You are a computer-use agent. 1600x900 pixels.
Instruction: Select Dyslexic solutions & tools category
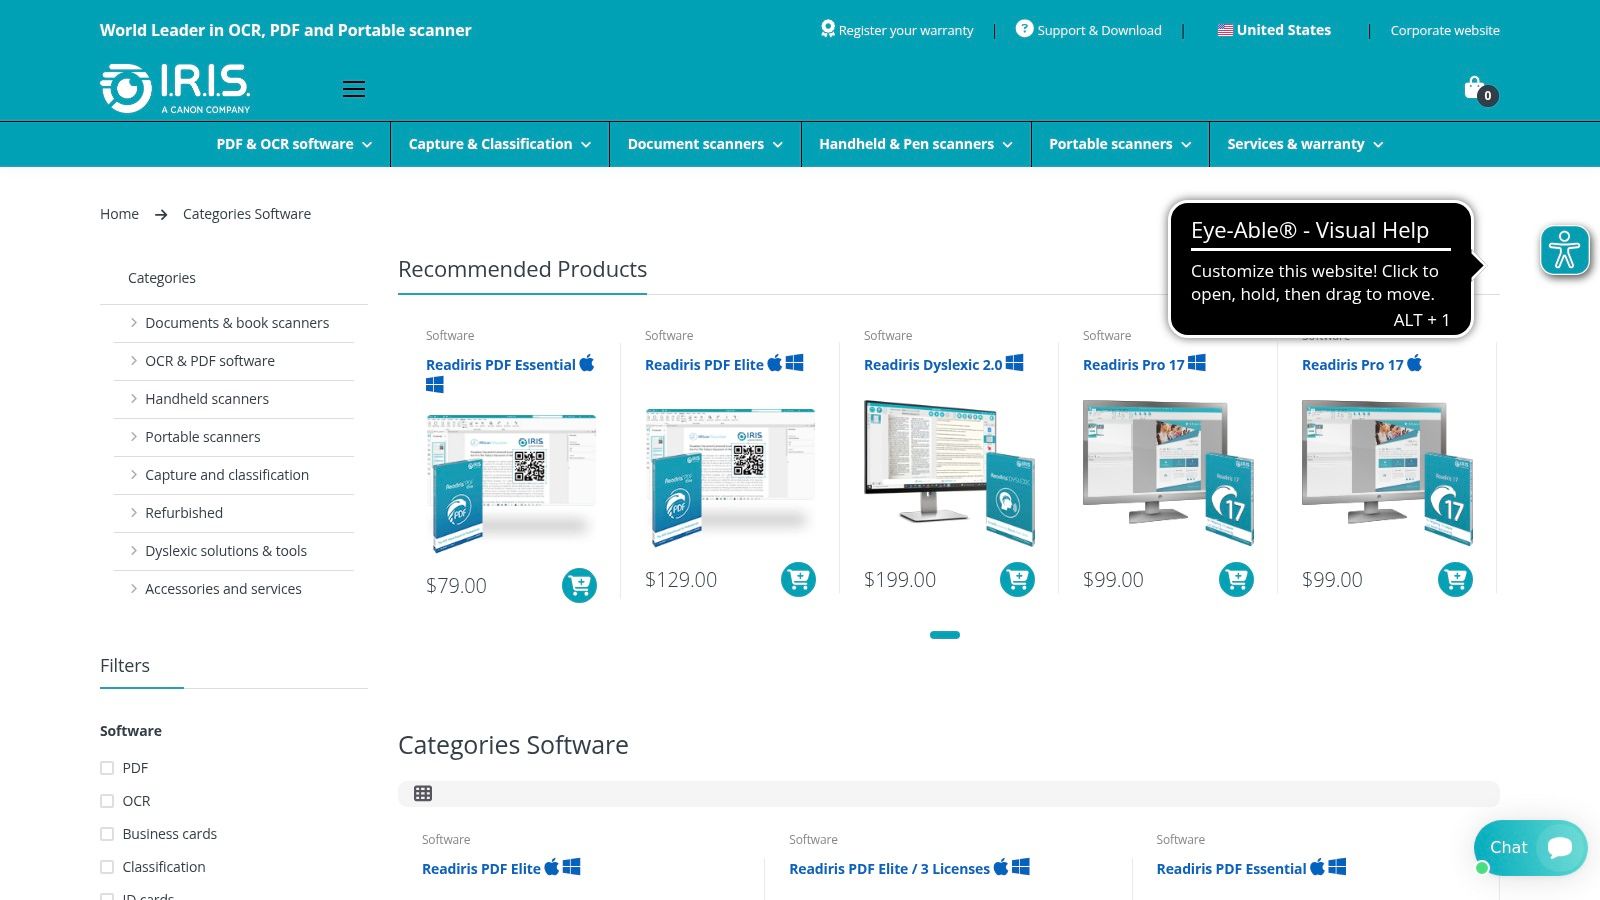(x=226, y=551)
